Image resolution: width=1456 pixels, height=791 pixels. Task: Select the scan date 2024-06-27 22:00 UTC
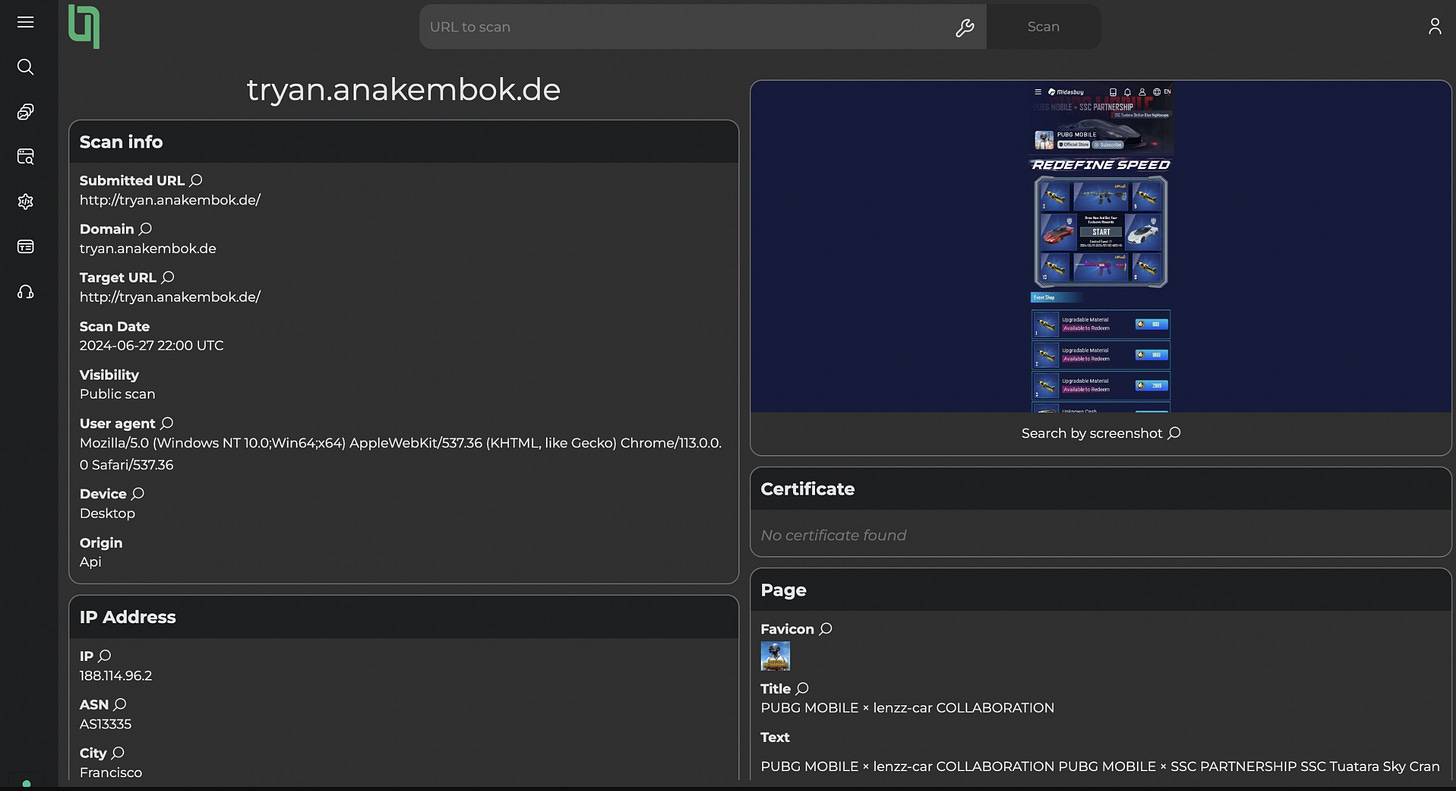pyautogui.click(x=152, y=346)
